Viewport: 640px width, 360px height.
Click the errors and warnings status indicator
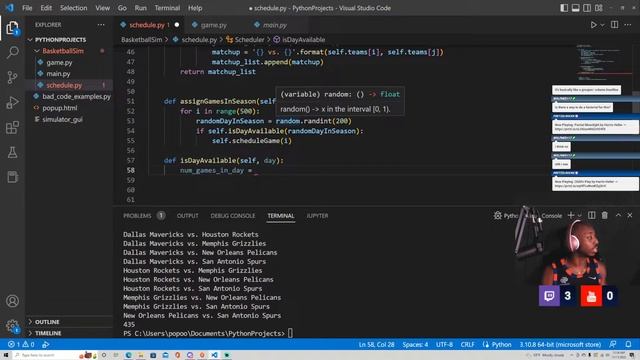(x=21, y=344)
